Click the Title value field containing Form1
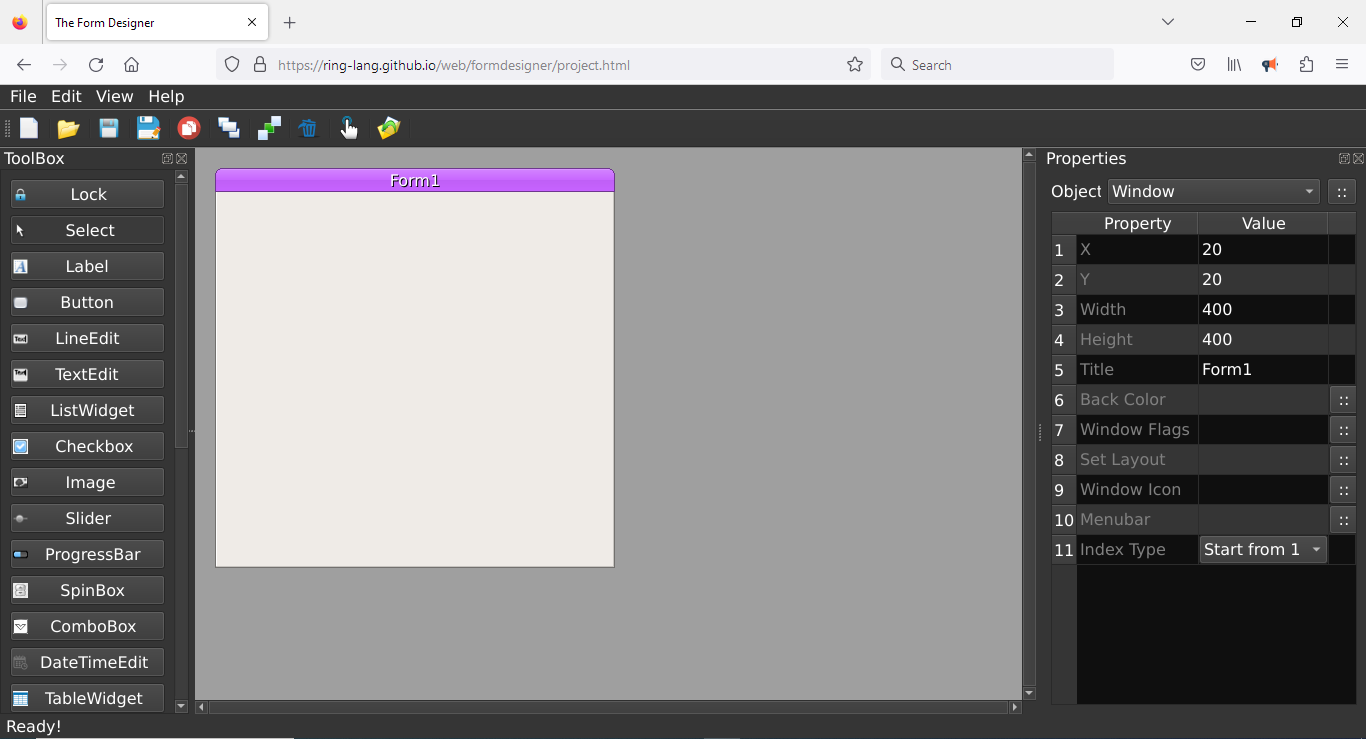The height and width of the screenshot is (739, 1366). pos(1262,370)
